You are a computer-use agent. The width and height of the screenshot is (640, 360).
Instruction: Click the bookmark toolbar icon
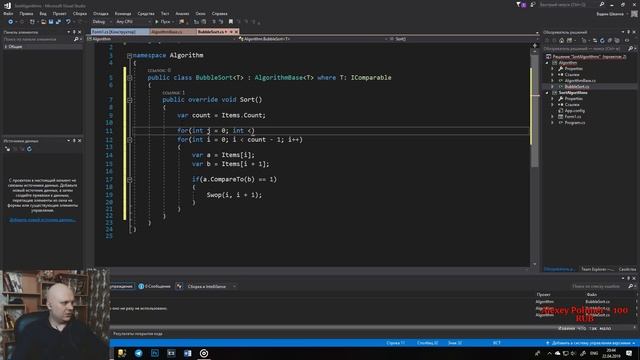(x=231, y=22)
